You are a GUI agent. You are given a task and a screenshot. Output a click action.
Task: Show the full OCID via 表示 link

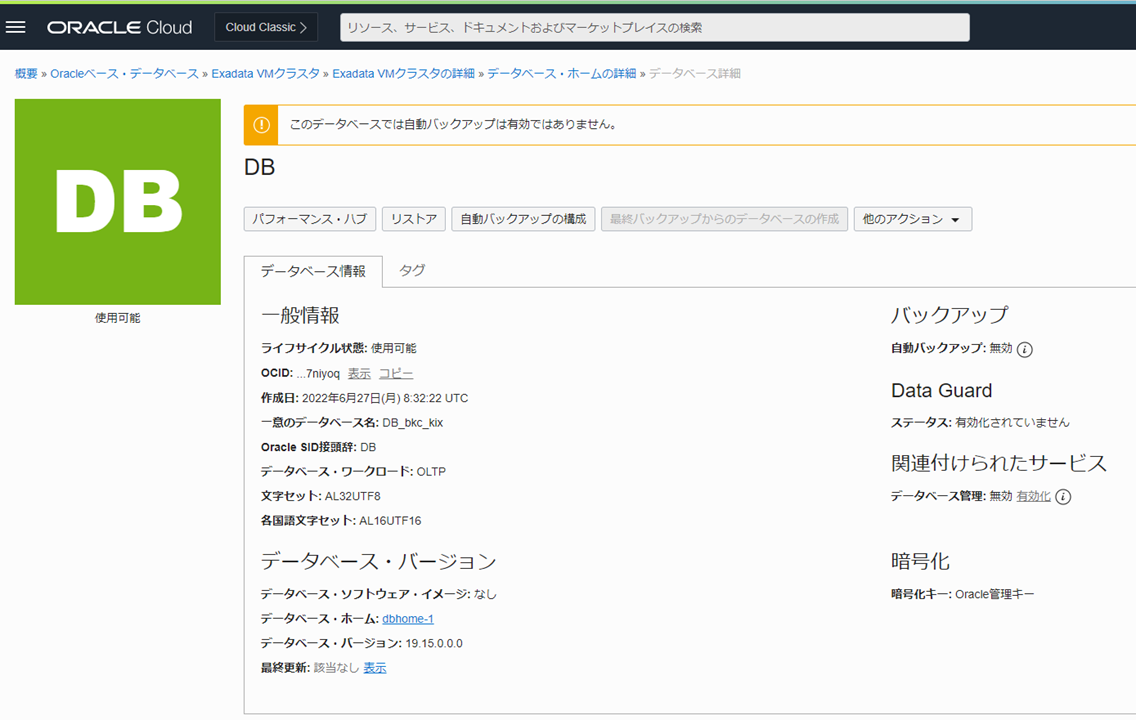pyautogui.click(x=359, y=373)
